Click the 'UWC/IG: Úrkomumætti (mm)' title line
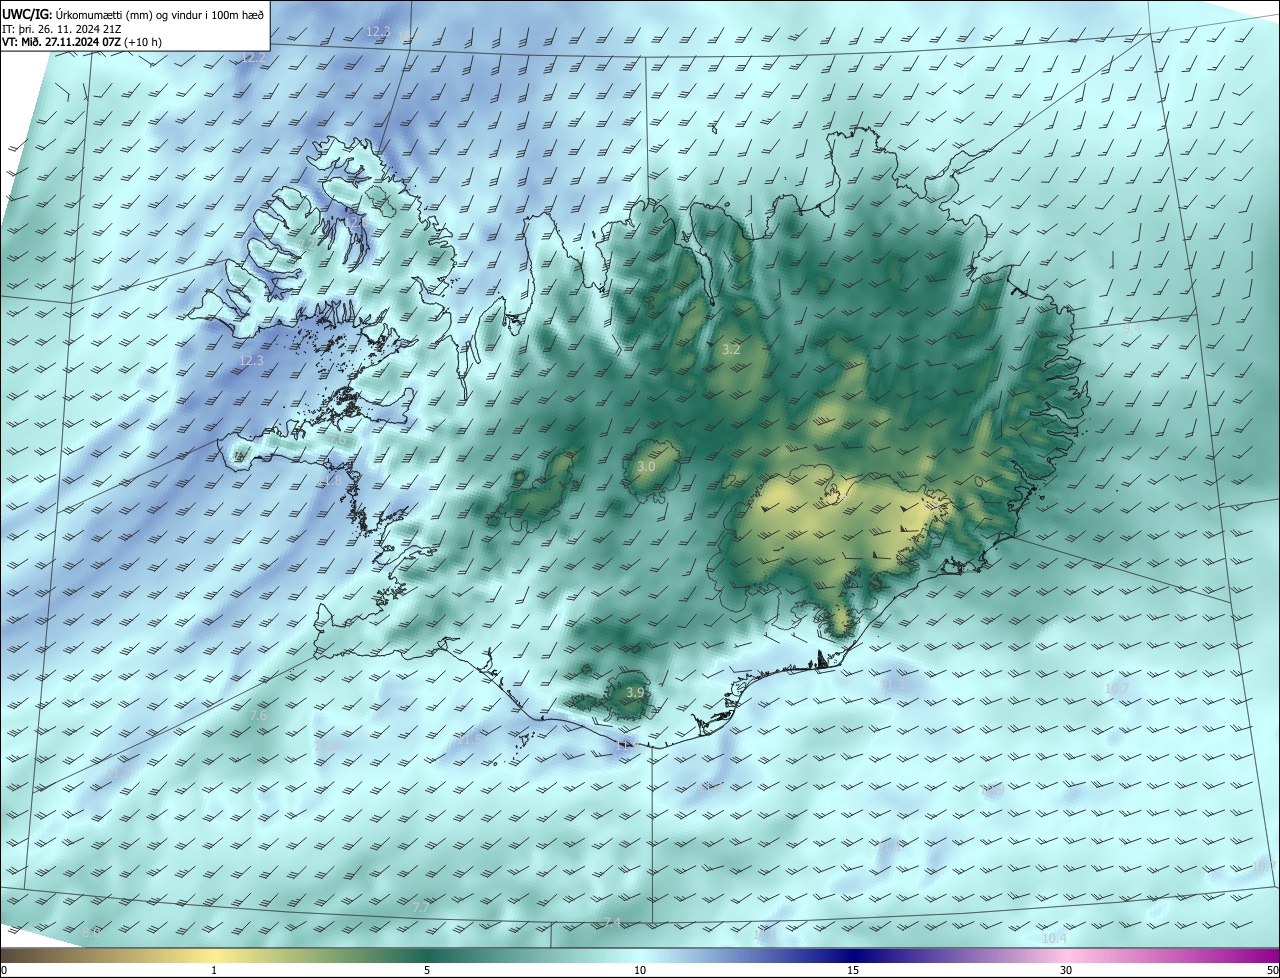Screen dimensions: 1280x978 133,13
